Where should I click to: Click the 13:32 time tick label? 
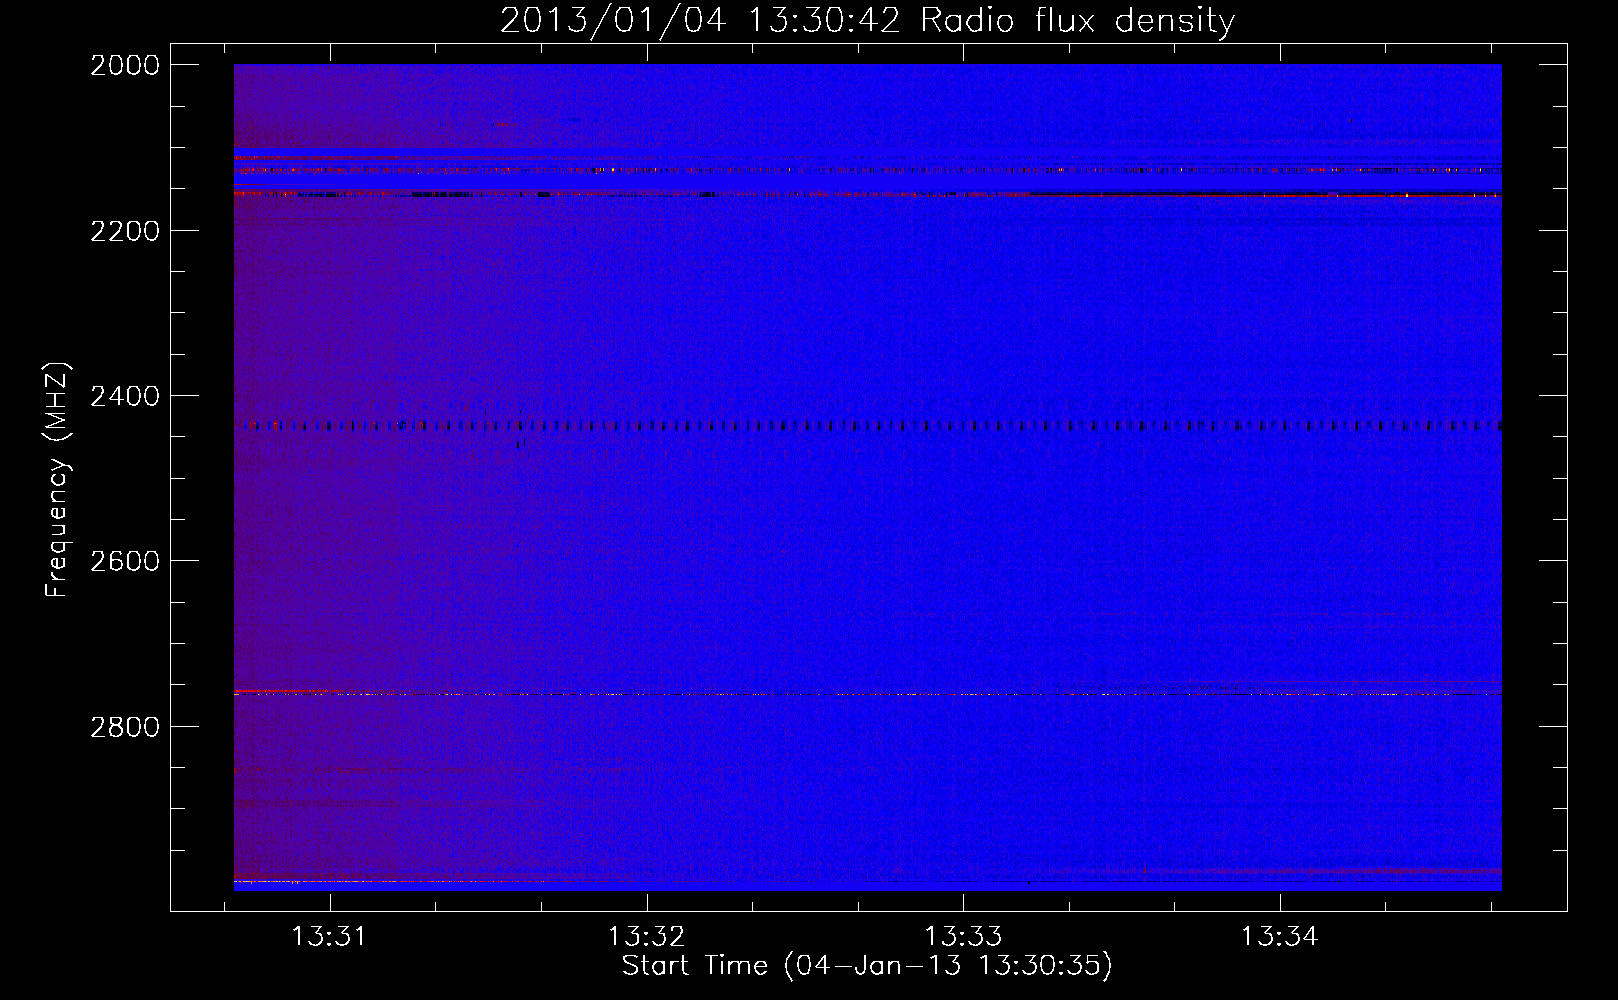(646, 937)
